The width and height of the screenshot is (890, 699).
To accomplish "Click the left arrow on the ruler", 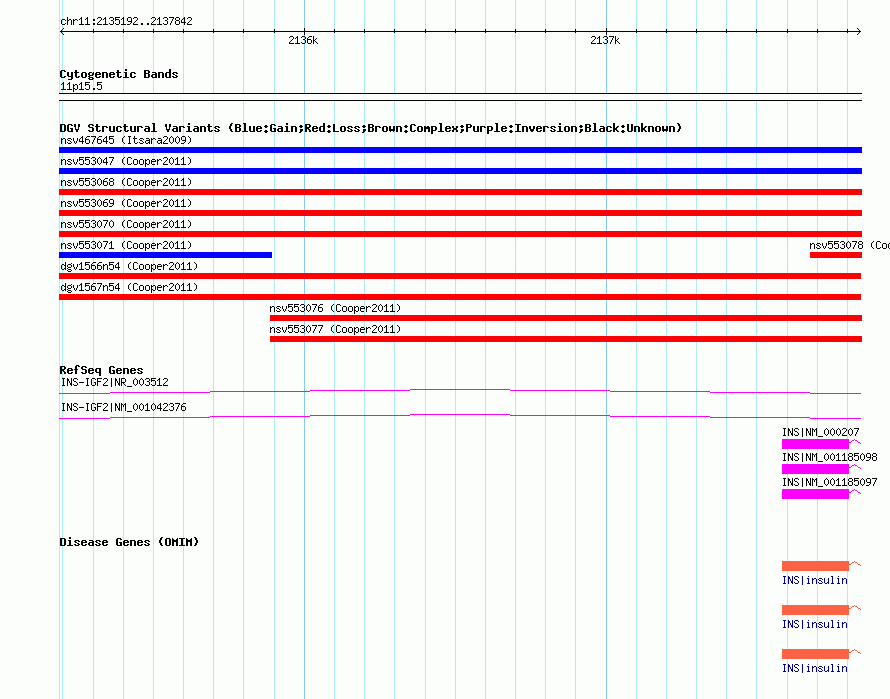I will 62,32.
